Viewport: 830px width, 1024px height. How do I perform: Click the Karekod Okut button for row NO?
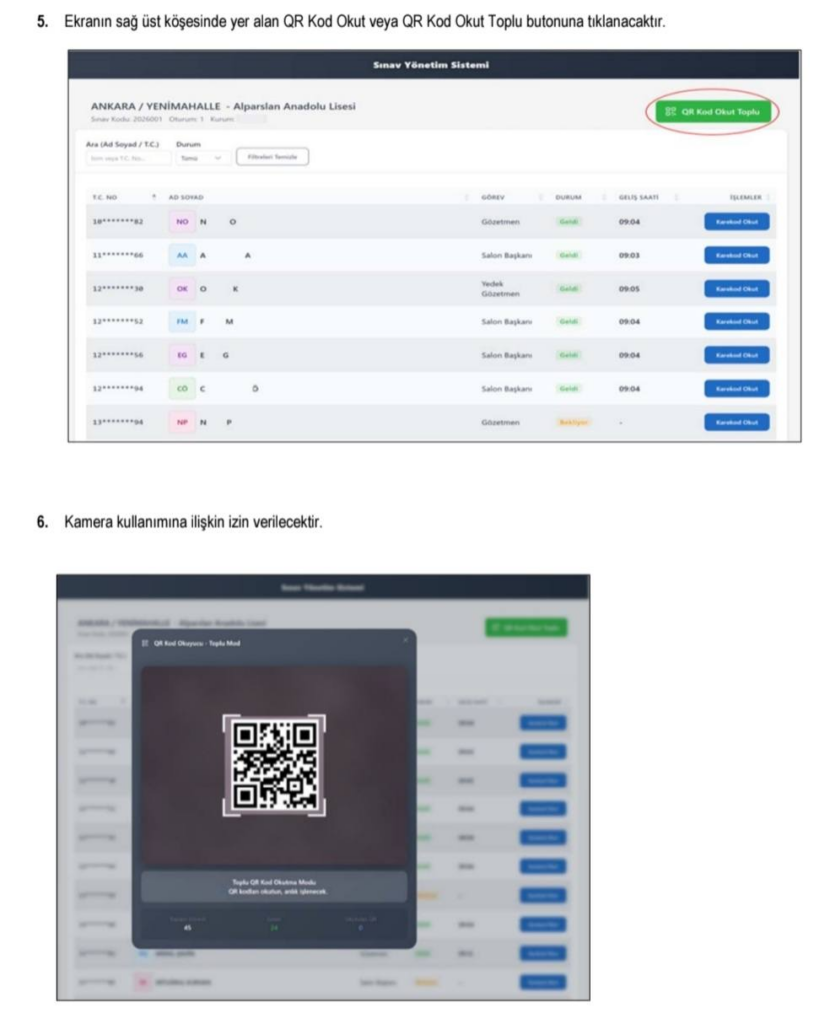point(737,221)
